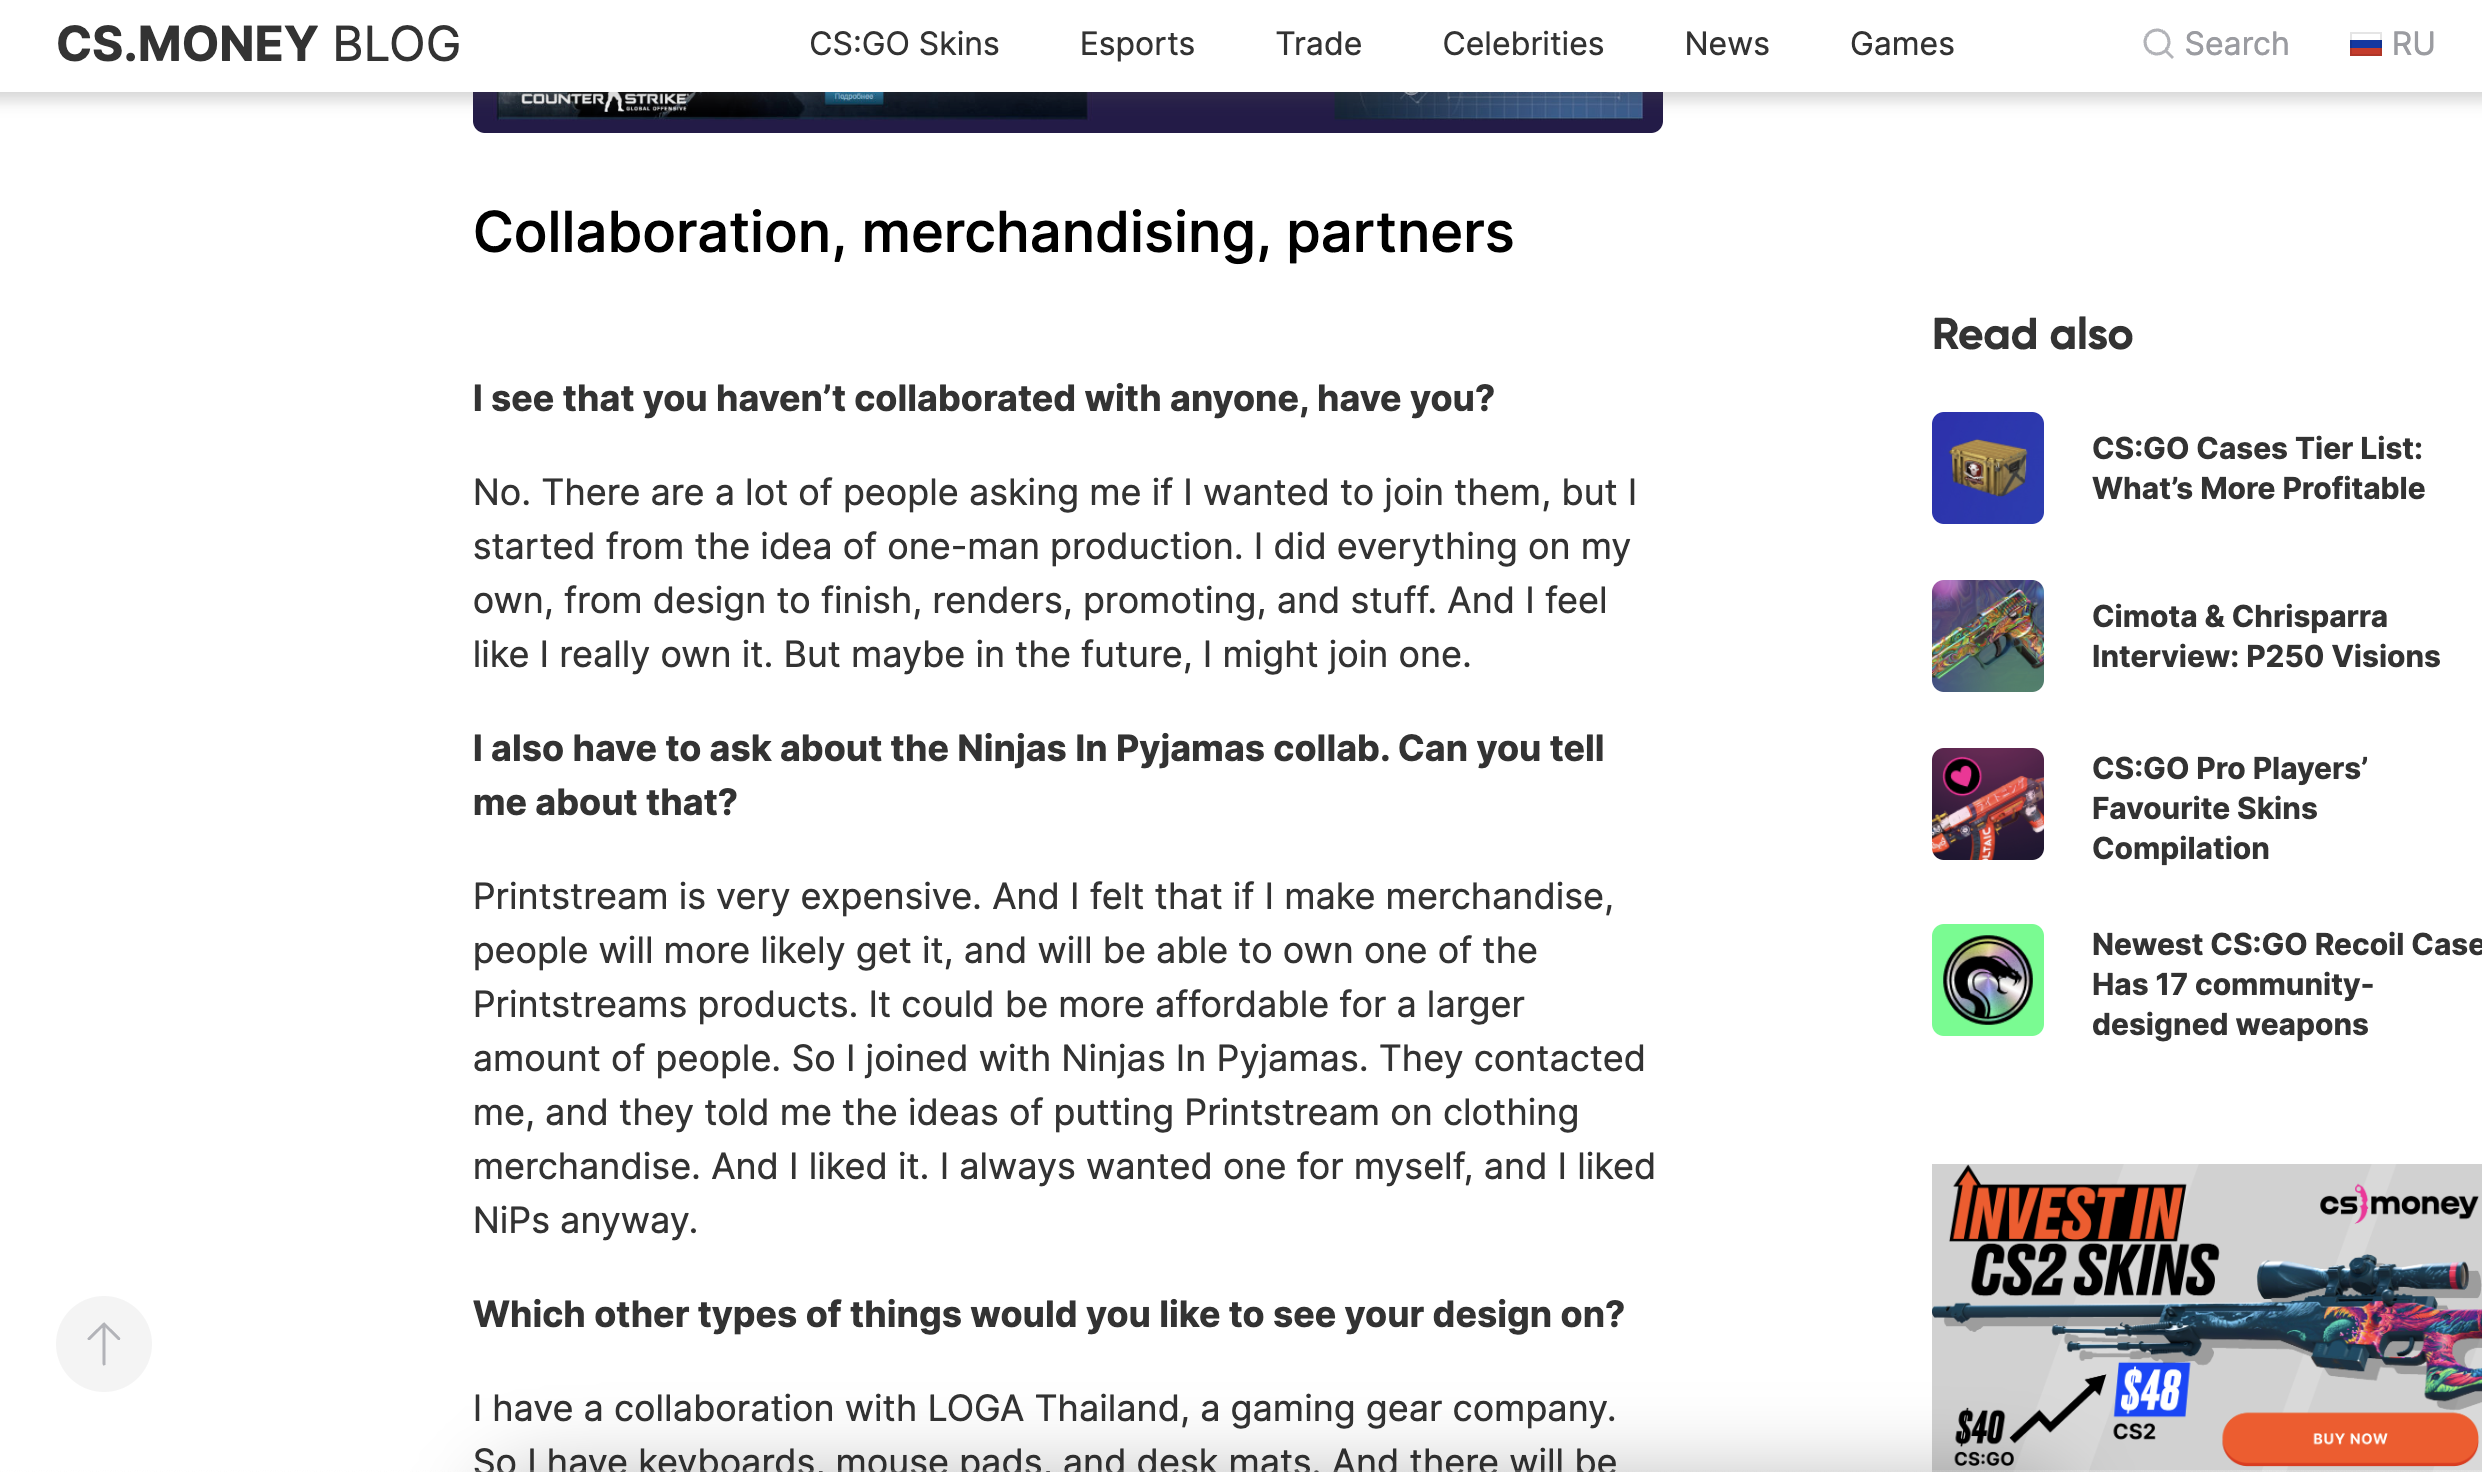Image resolution: width=2482 pixels, height=1472 pixels.
Task: Select the Celebrities category
Action: (1522, 44)
